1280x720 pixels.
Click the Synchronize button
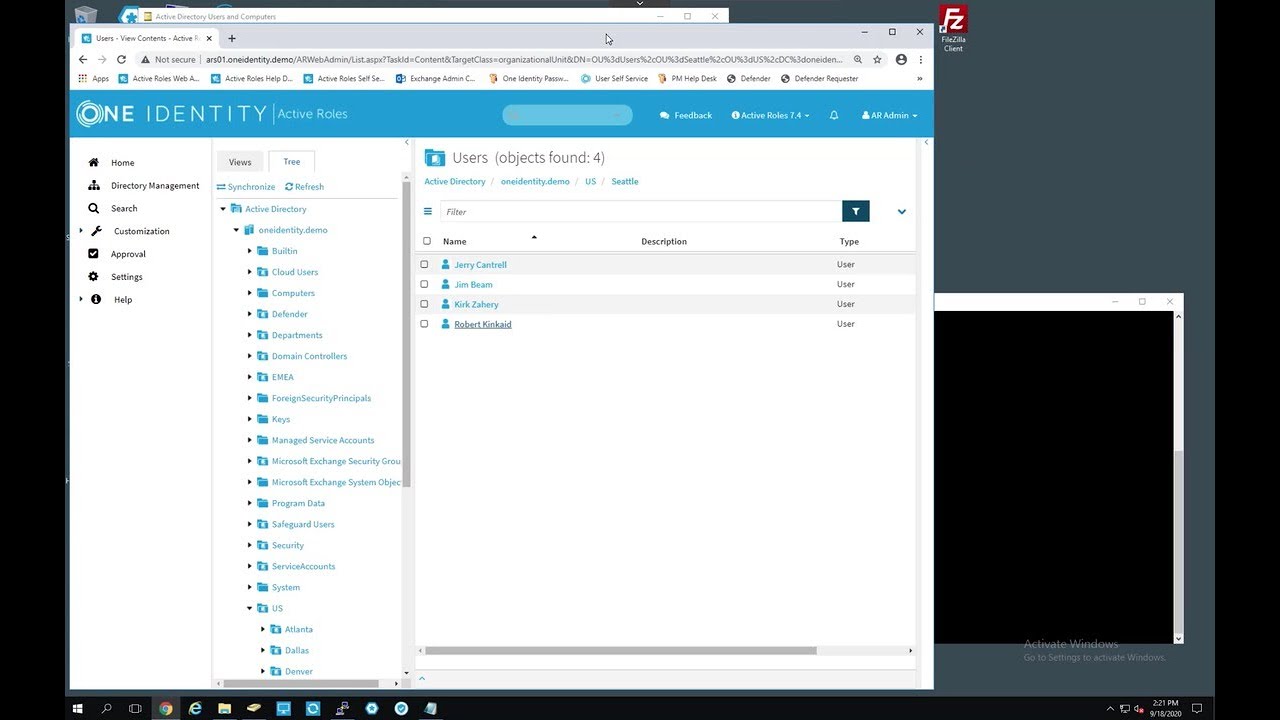point(245,186)
